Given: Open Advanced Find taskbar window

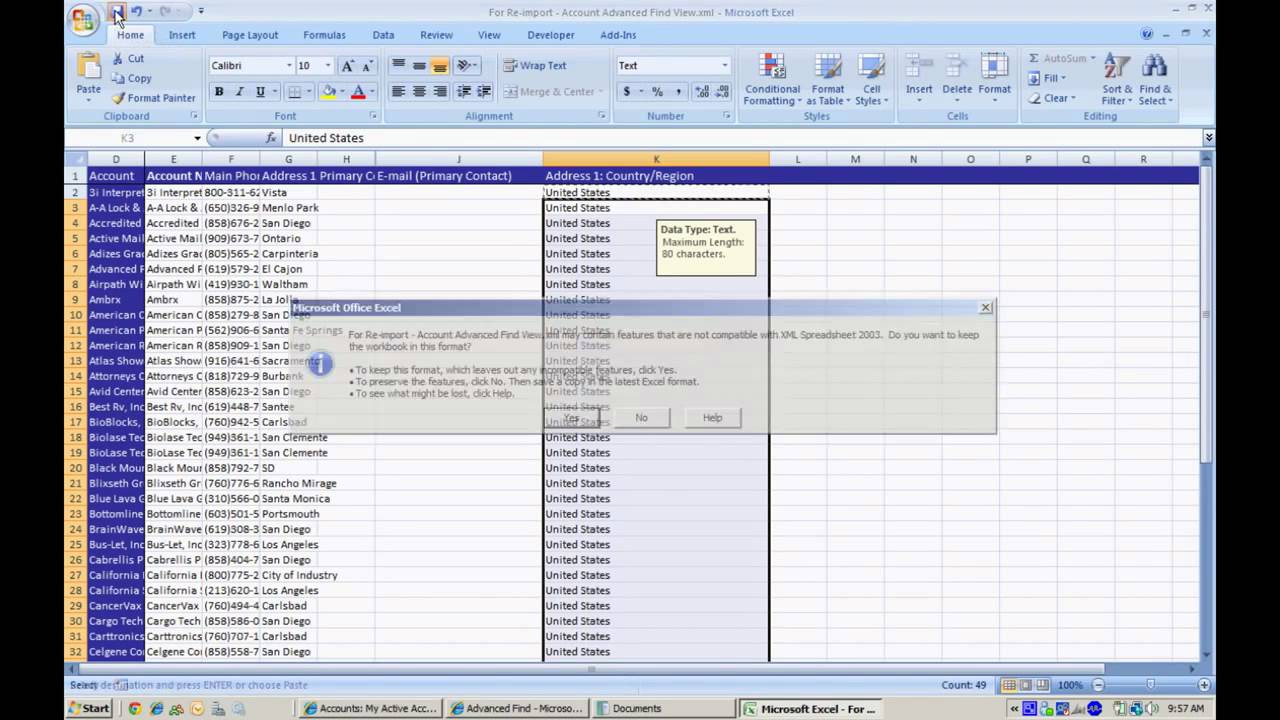Looking at the screenshot, I should [516, 709].
